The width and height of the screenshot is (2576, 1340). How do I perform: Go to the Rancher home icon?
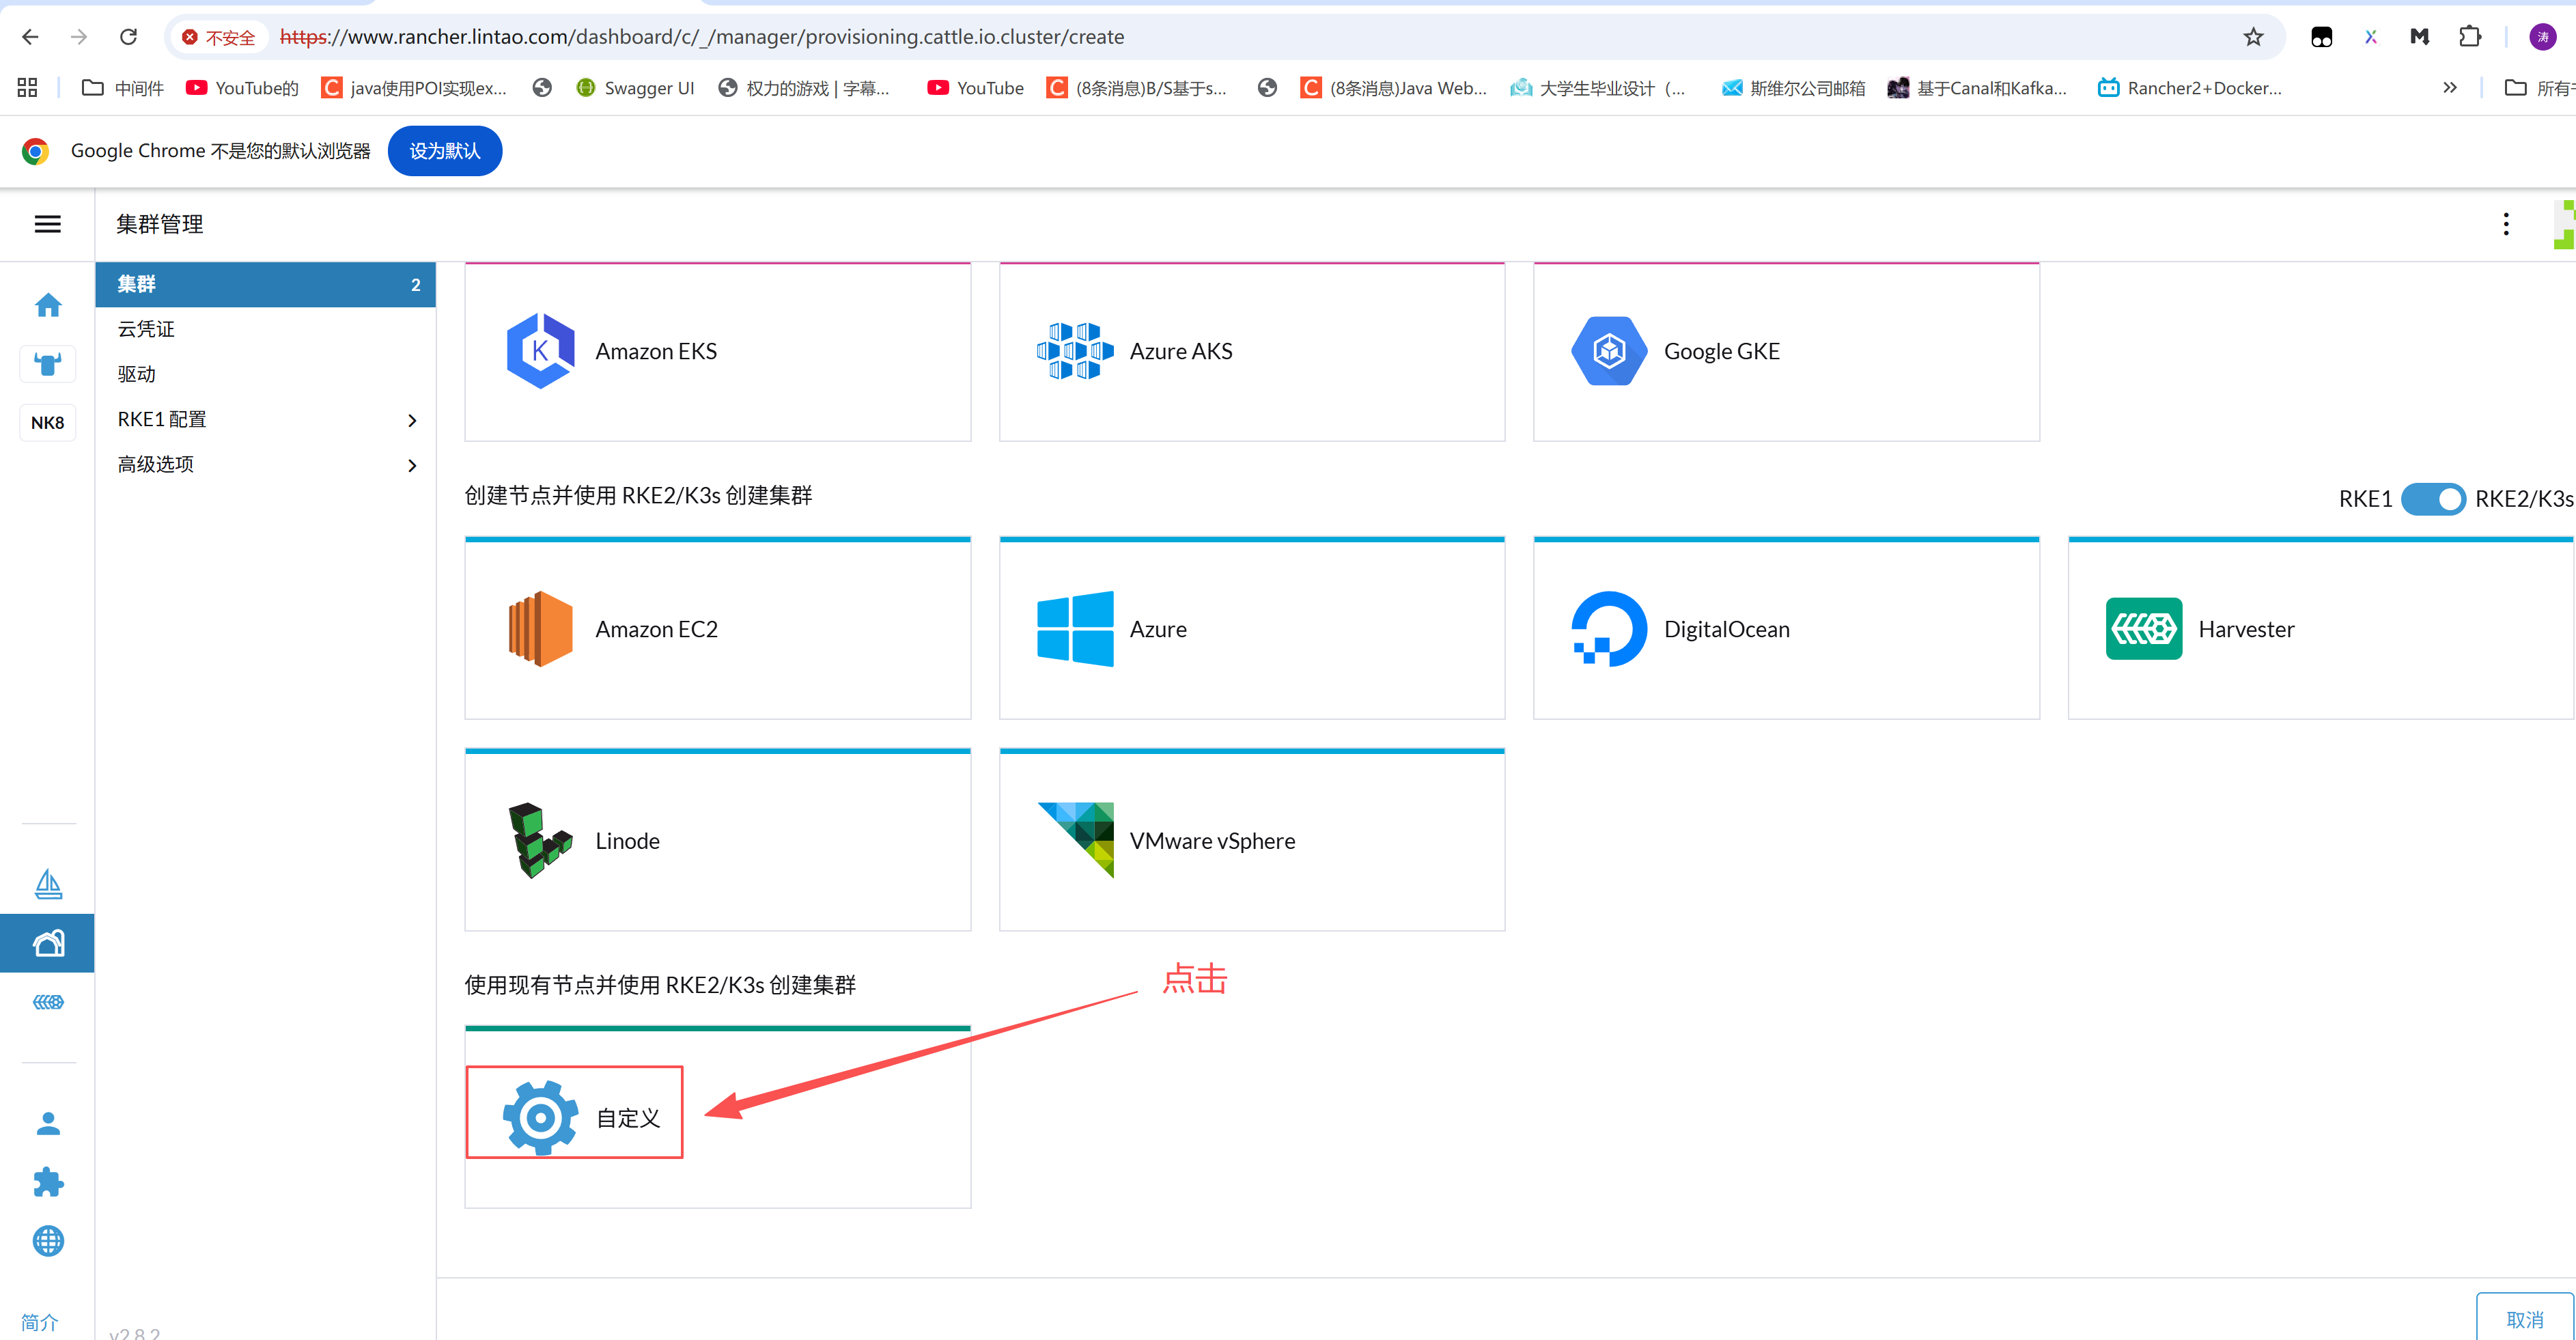tap(48, 305)
